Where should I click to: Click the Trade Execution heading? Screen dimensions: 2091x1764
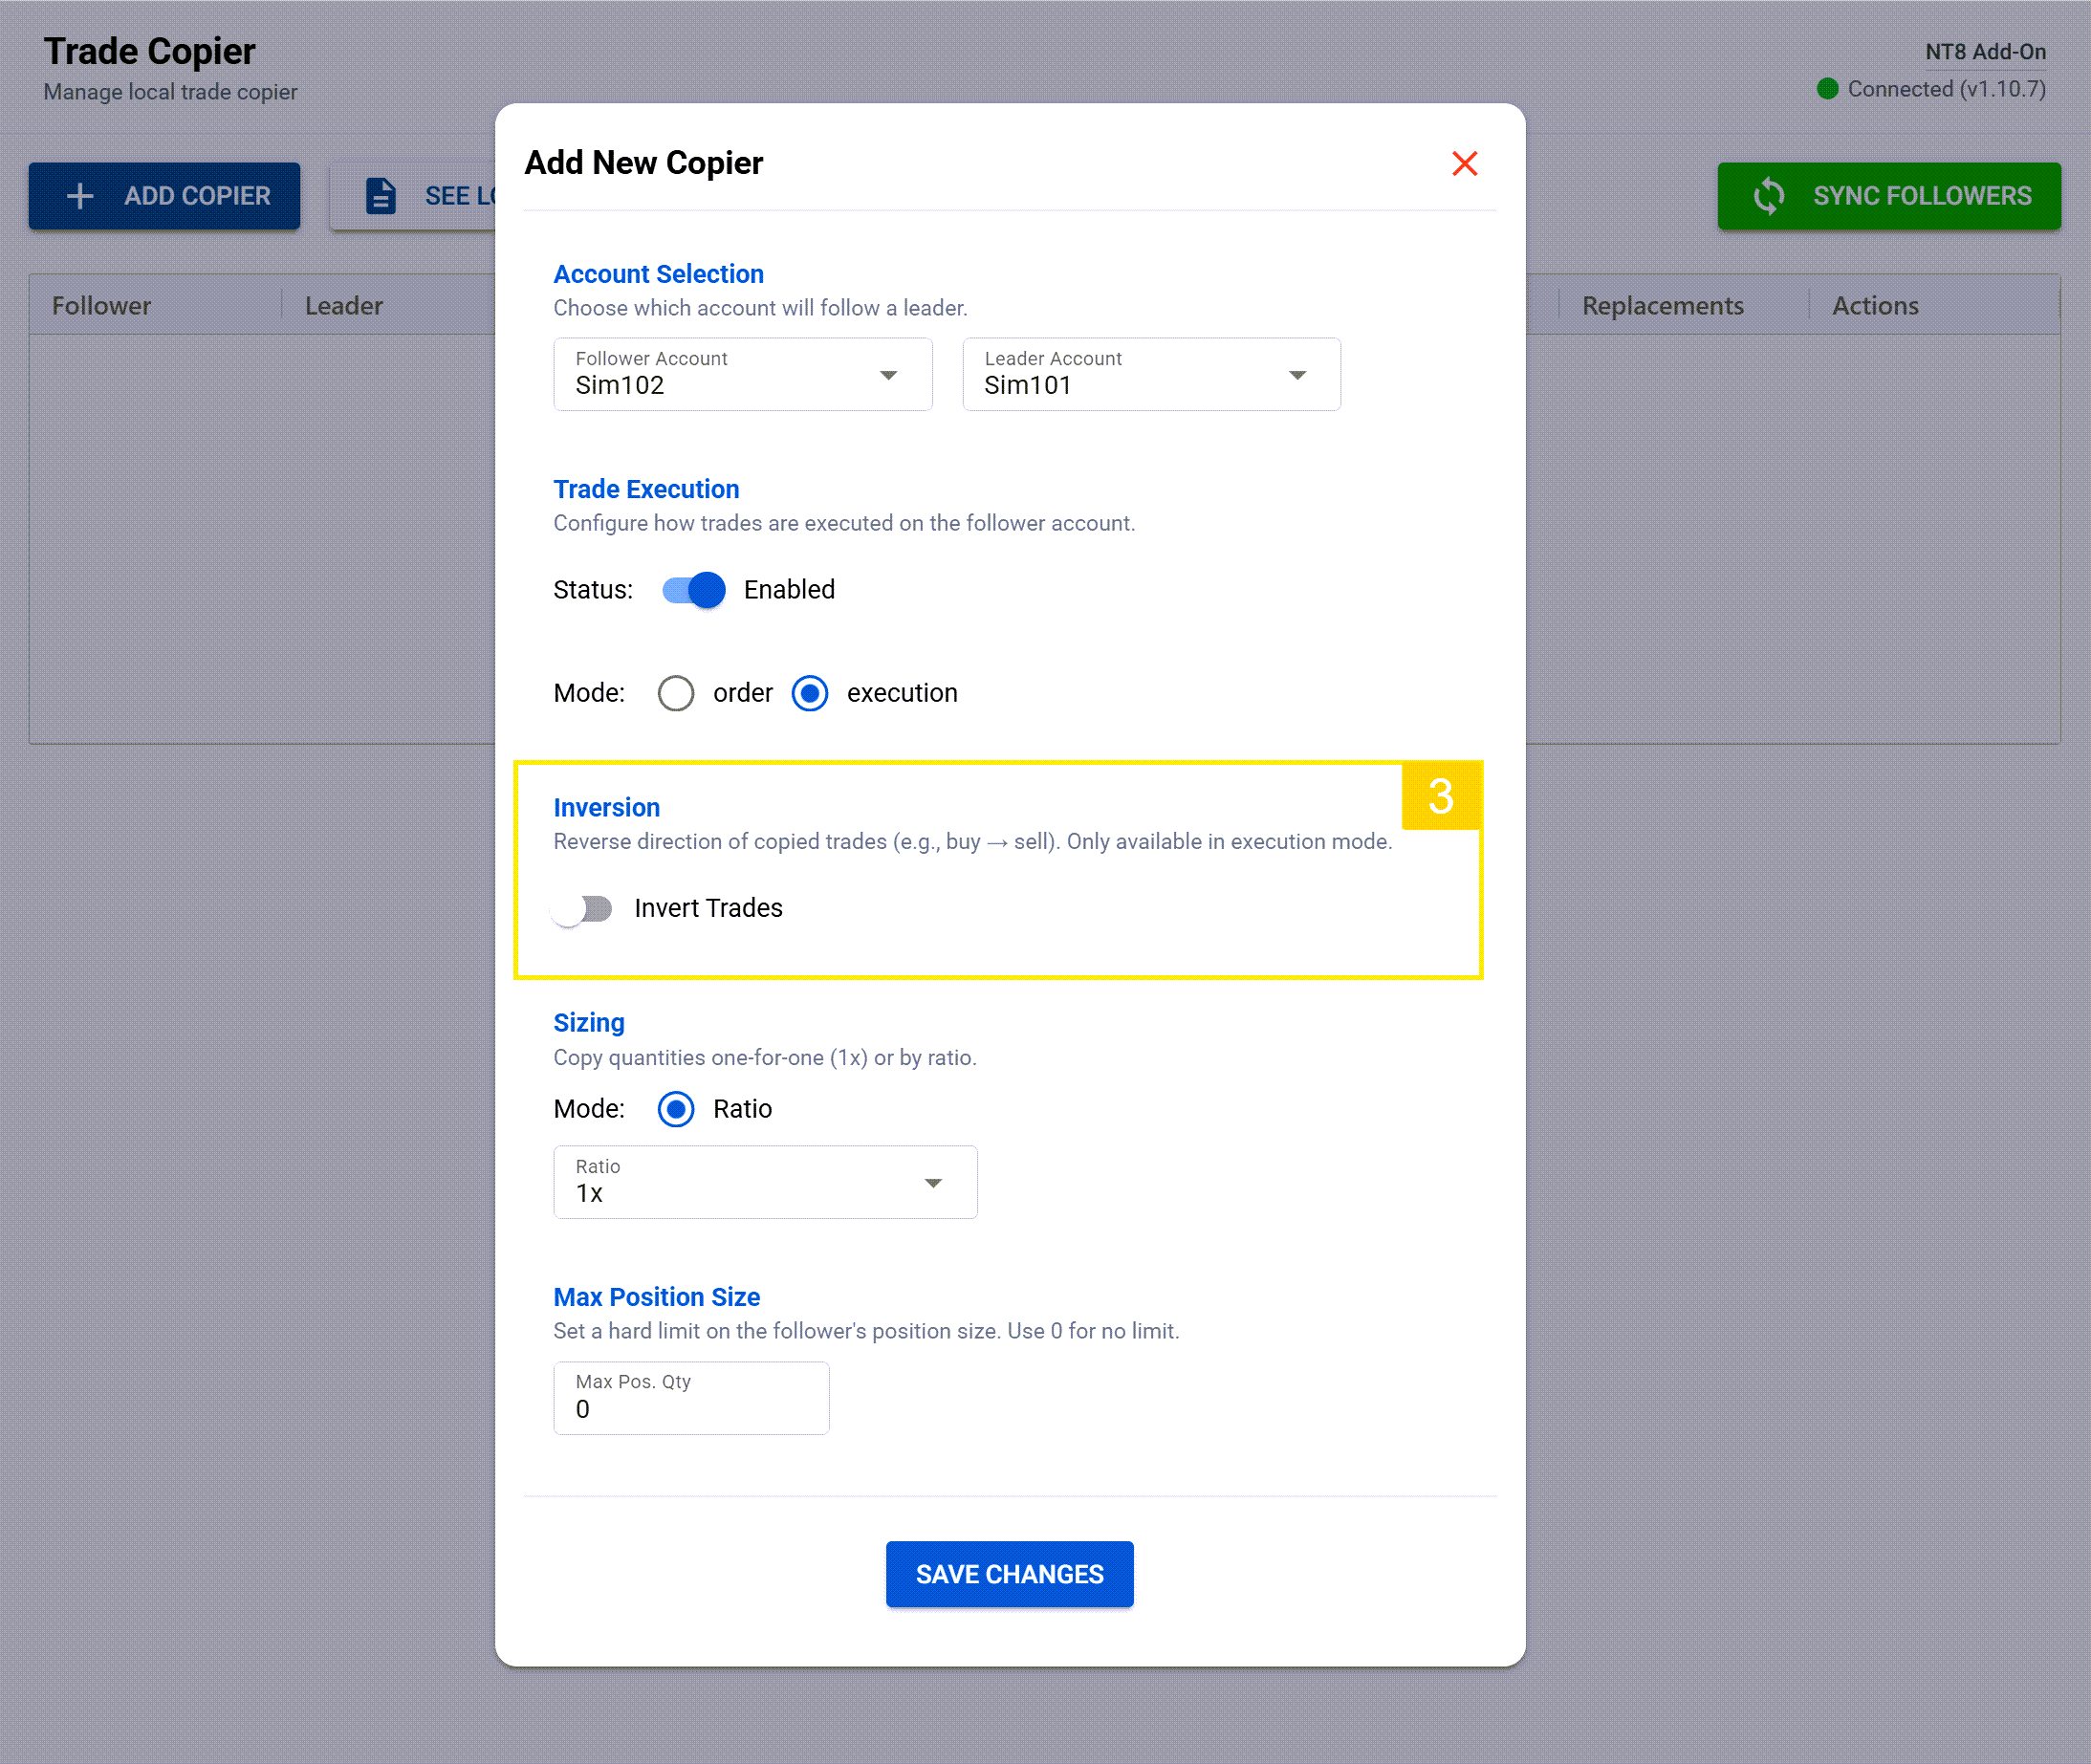tap(646, 489)
